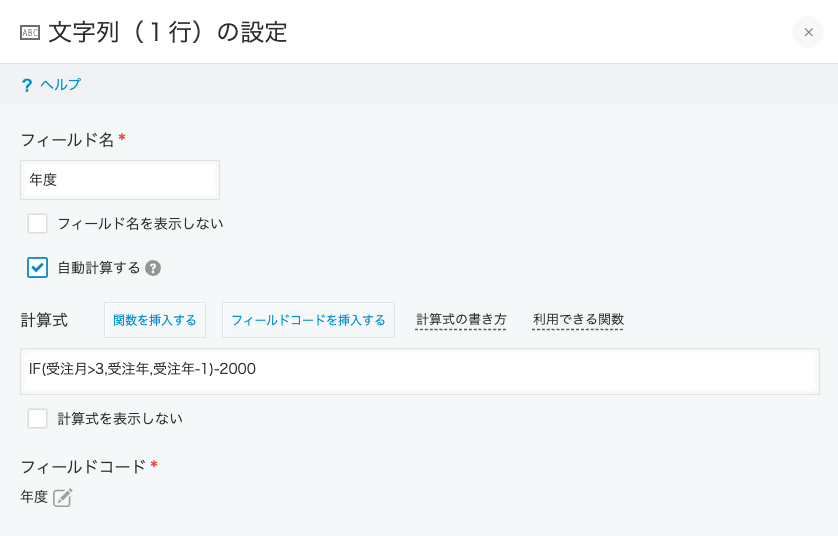This screenshot has width=838, height=536.
Task: Select the 年度 field code value text
Action: (34, 497)
